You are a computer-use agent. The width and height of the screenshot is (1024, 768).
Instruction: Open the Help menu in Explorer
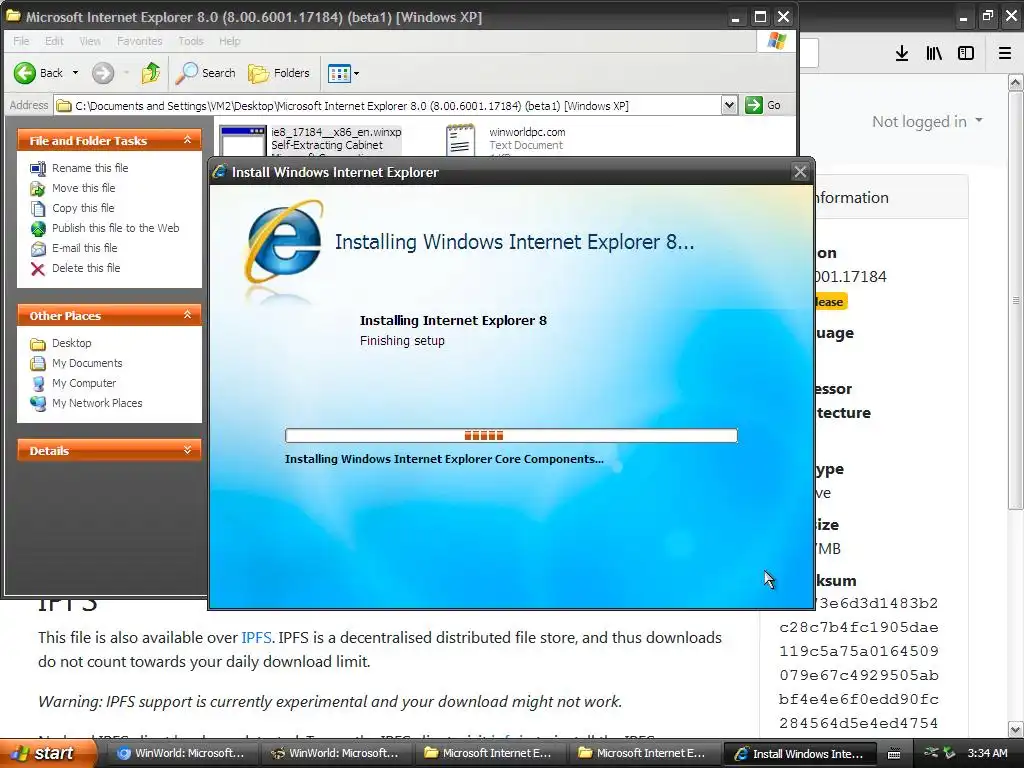(x=229, y=41)
